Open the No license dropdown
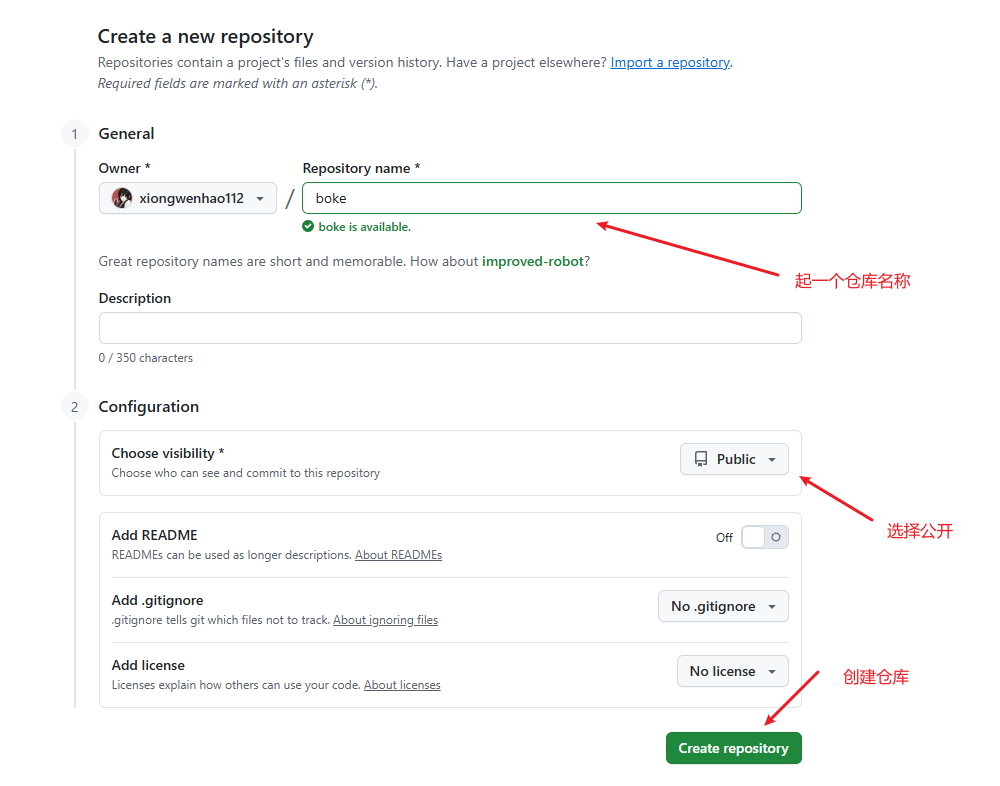This screenshot has width=1000, height=786. (x=732, y=671)
